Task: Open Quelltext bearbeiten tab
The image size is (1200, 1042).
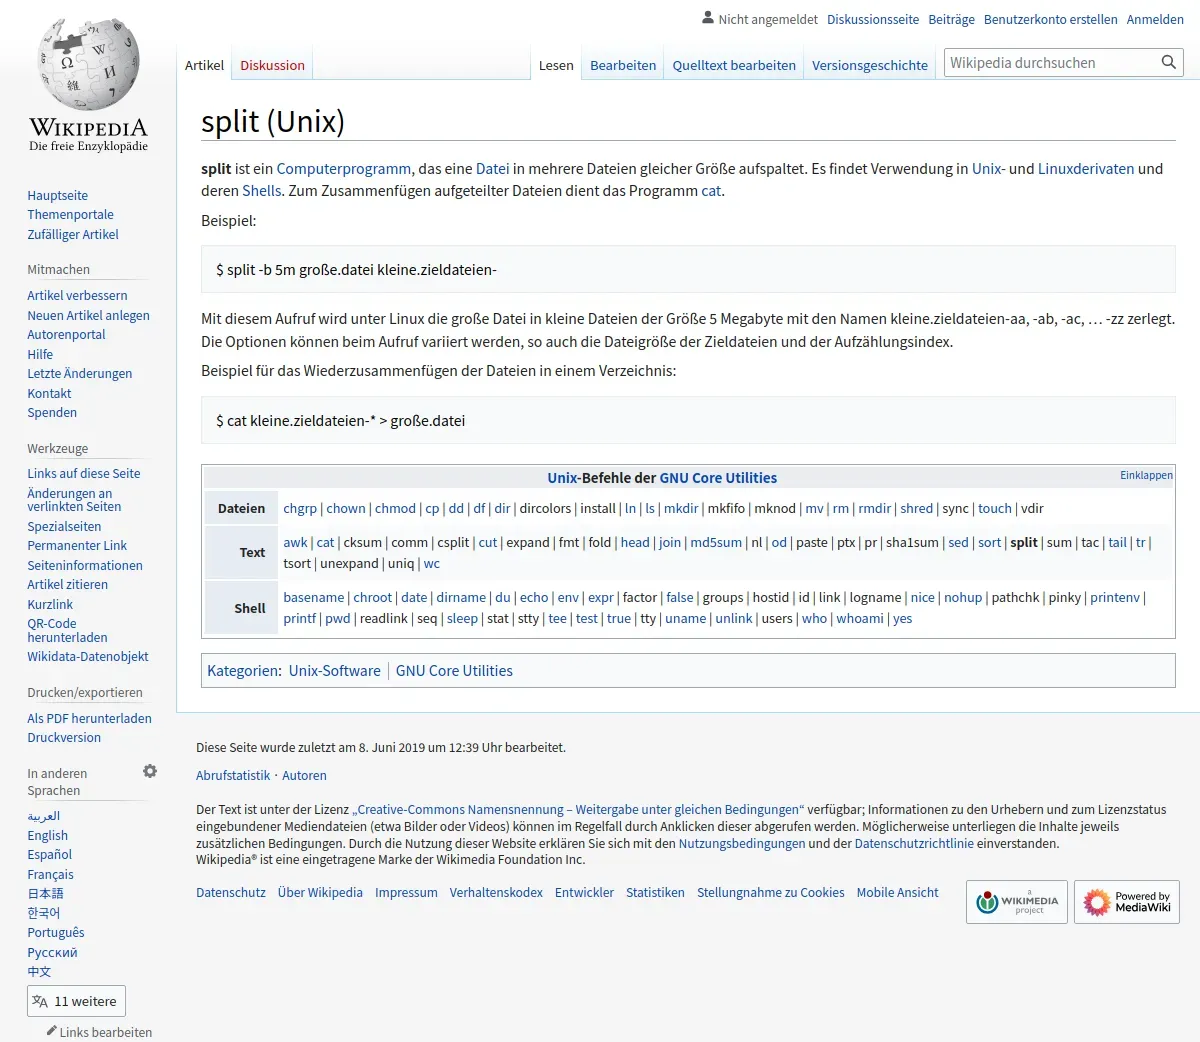Action: pos(734,65)
